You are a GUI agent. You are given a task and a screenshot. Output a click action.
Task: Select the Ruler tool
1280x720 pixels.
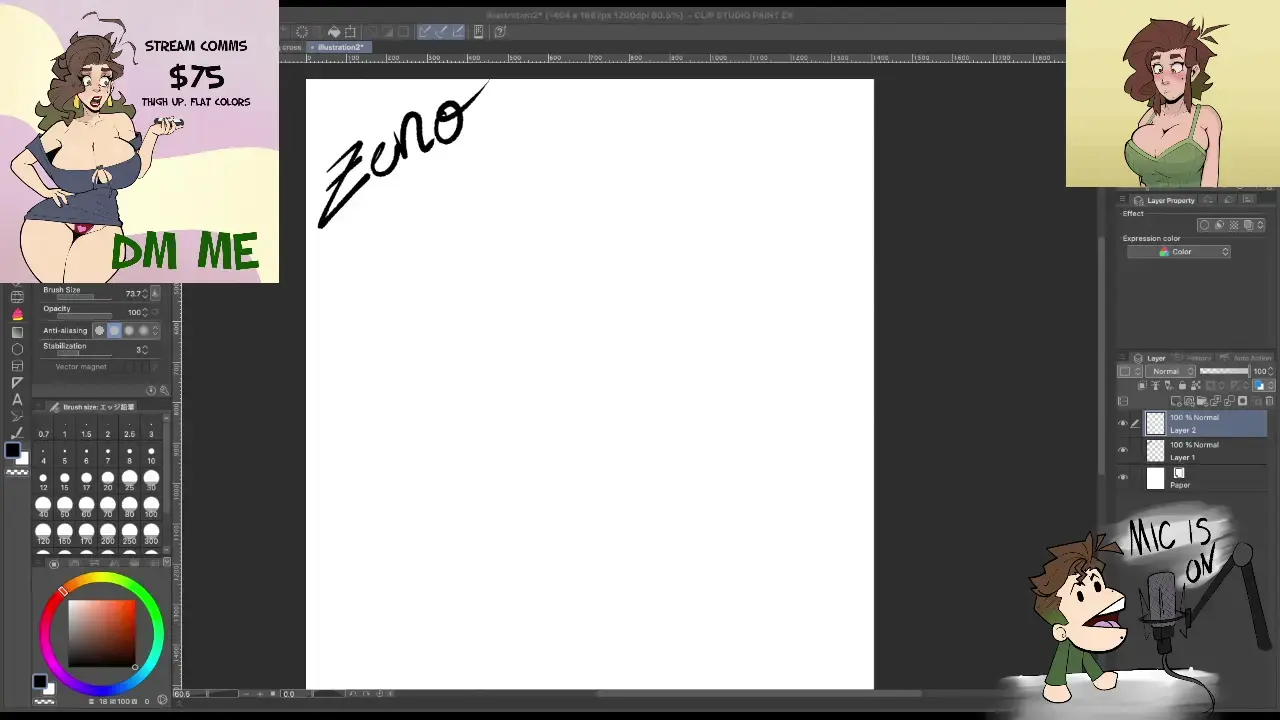(x=17, y=383)
